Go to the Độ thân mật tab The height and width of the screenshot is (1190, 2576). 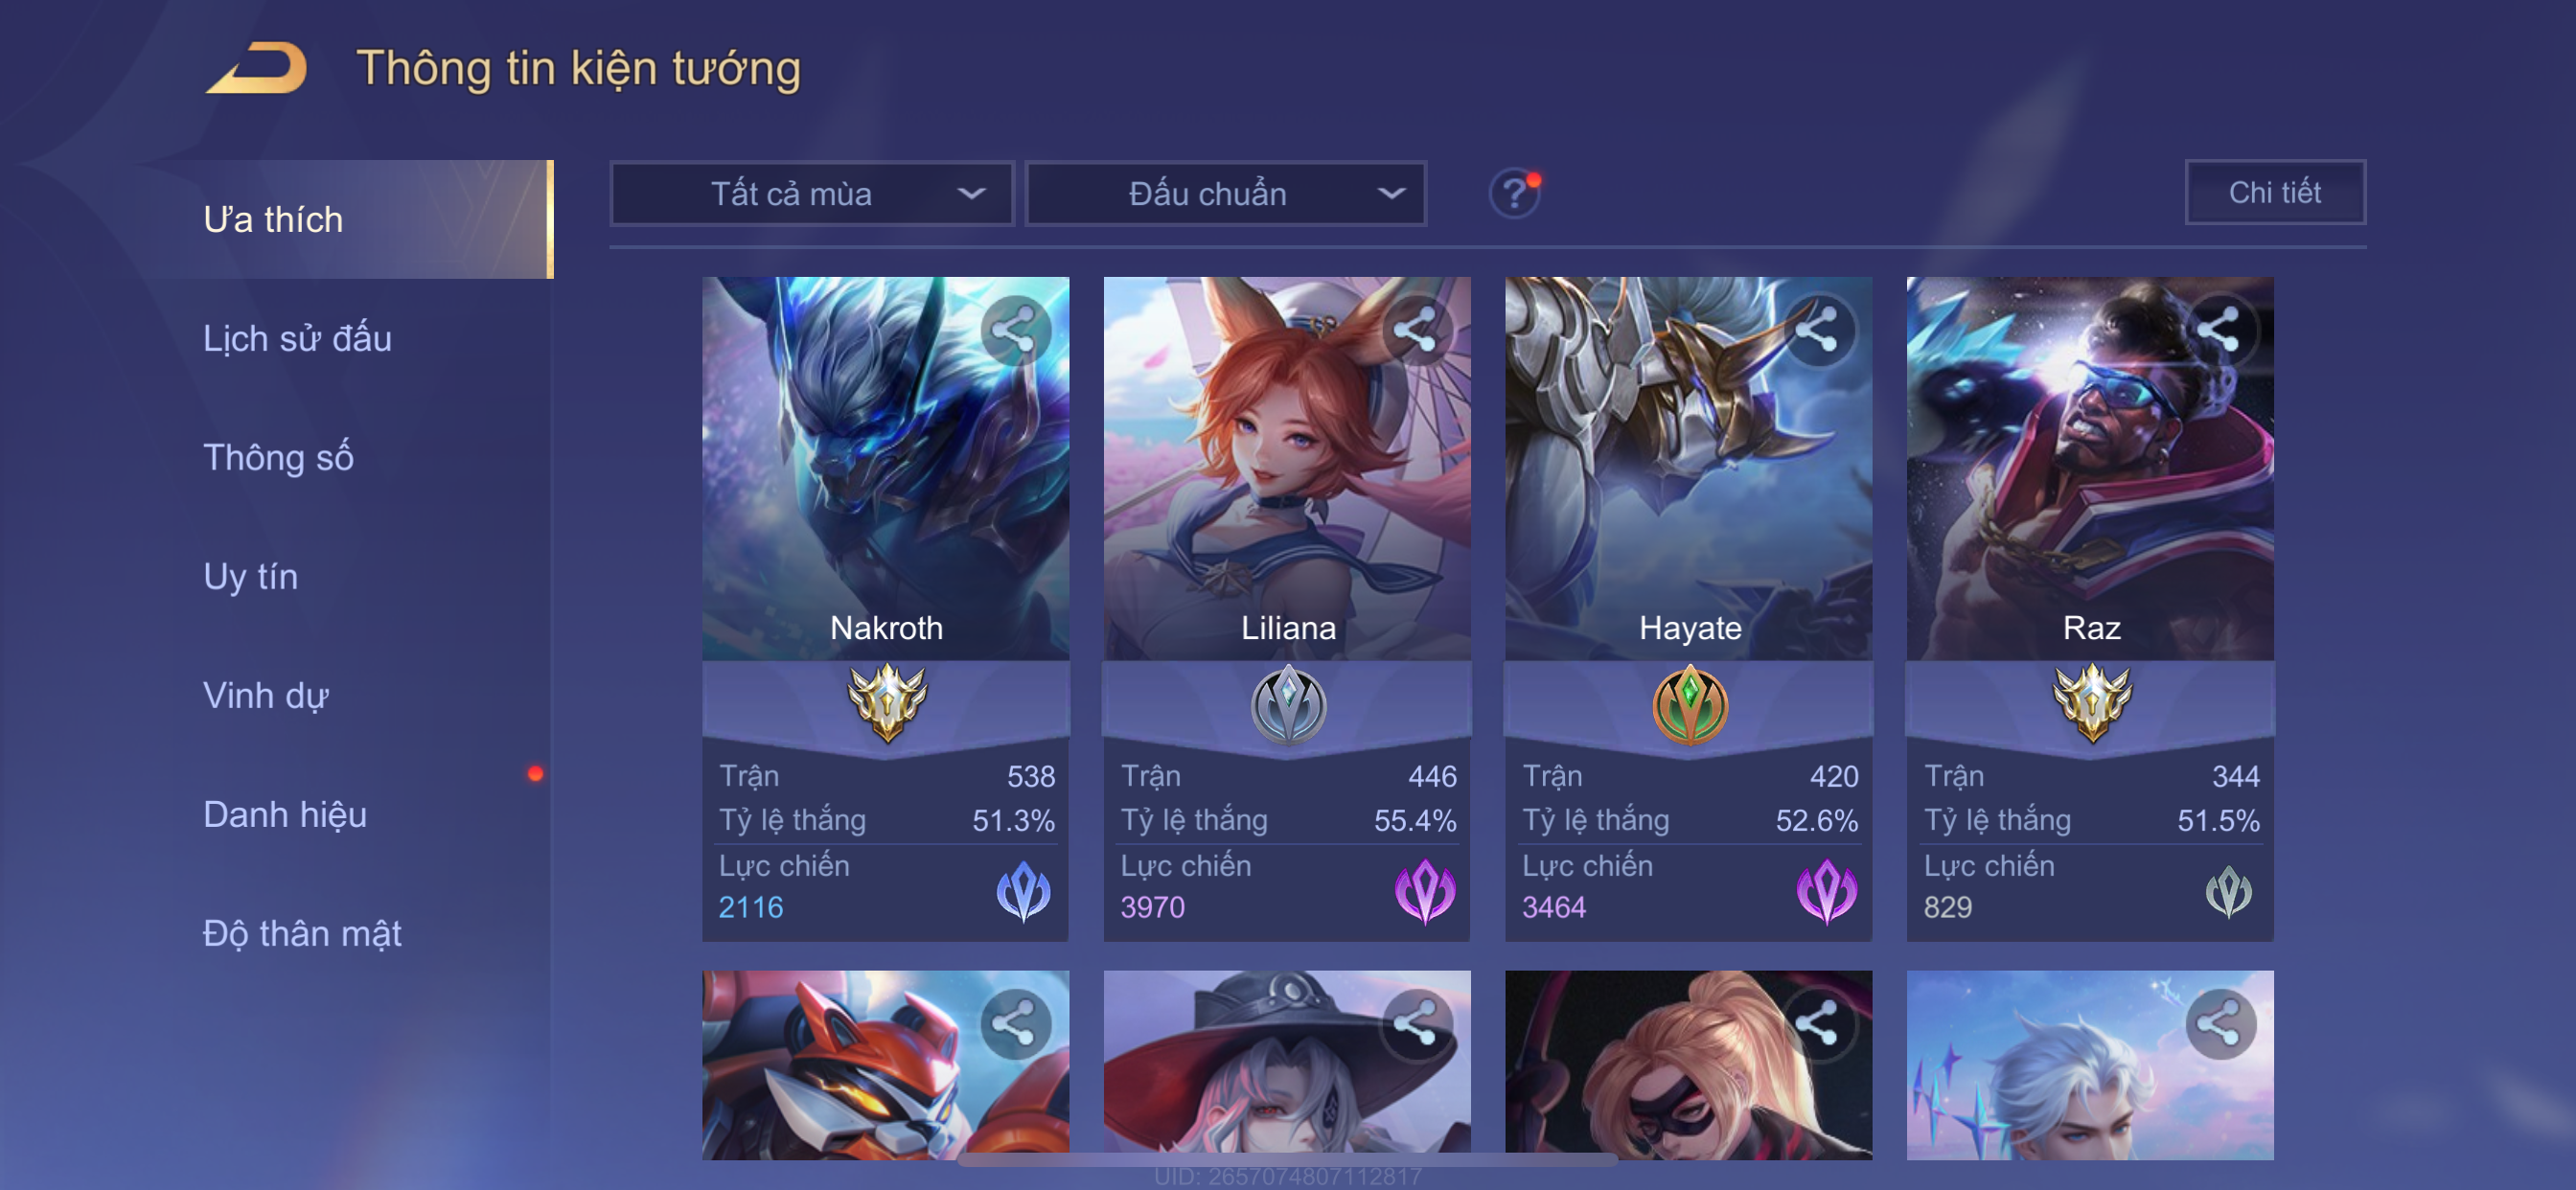click(x=302, y=933)
